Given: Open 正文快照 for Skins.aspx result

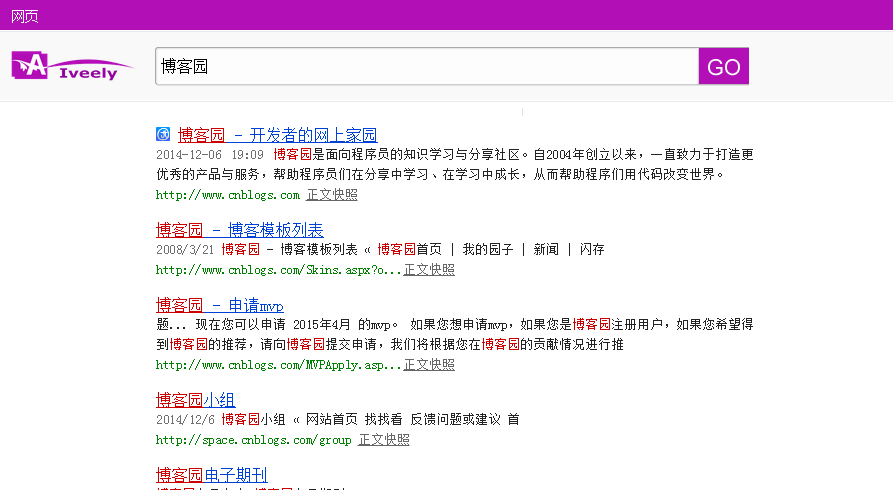Looking at the screenshot, I should (x=429, y=270).
